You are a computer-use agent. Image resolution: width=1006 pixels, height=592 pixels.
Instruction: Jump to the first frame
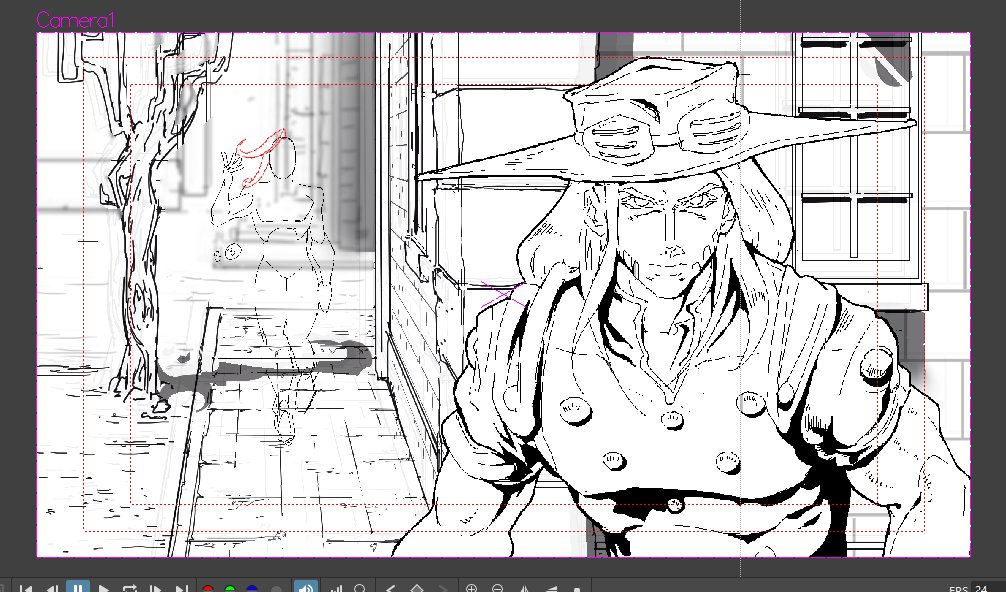pyautogui.click(x=26, y=588)
